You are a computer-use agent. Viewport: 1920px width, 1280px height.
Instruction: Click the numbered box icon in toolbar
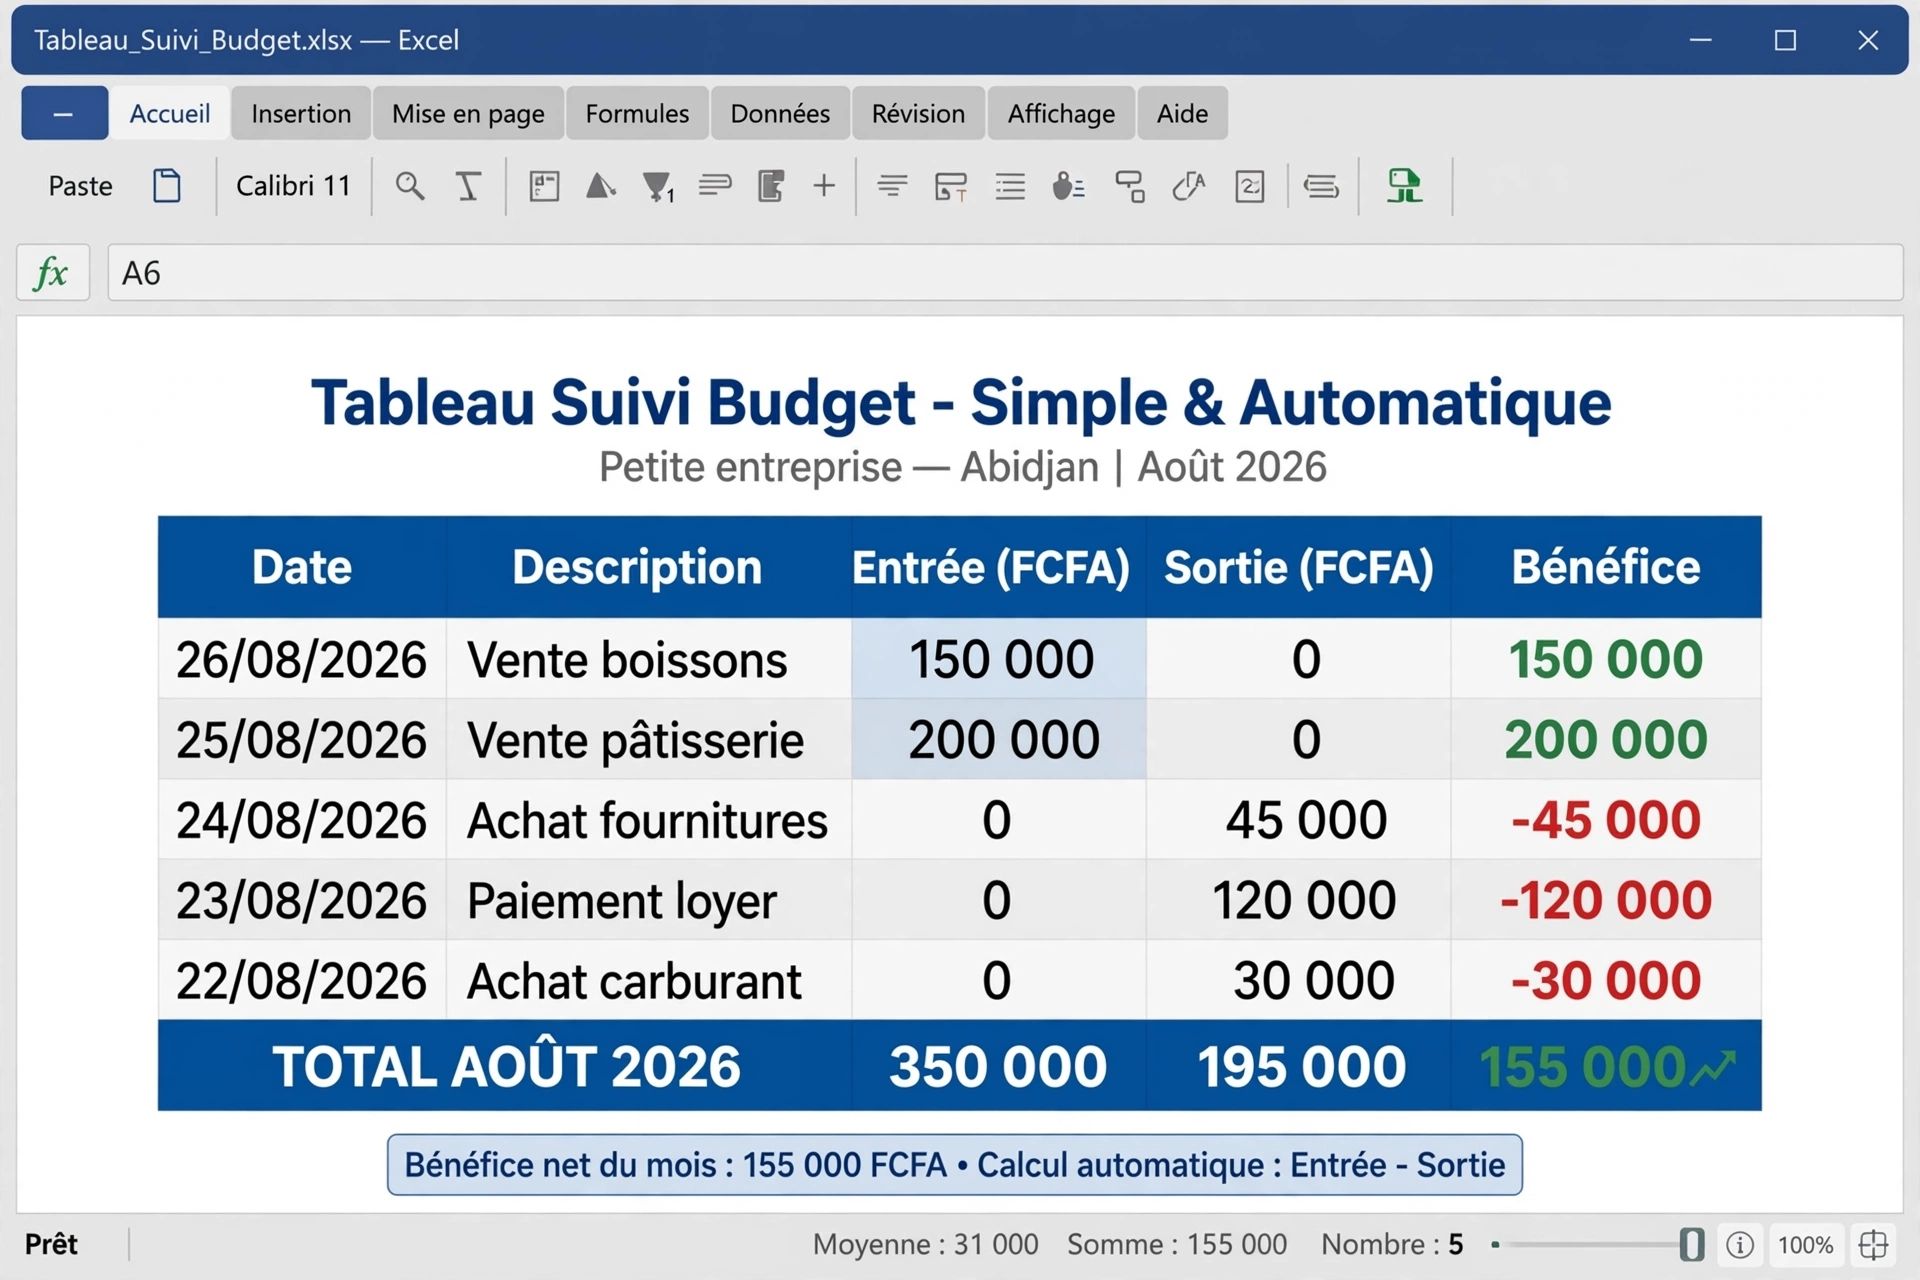tap(1250, 186)
